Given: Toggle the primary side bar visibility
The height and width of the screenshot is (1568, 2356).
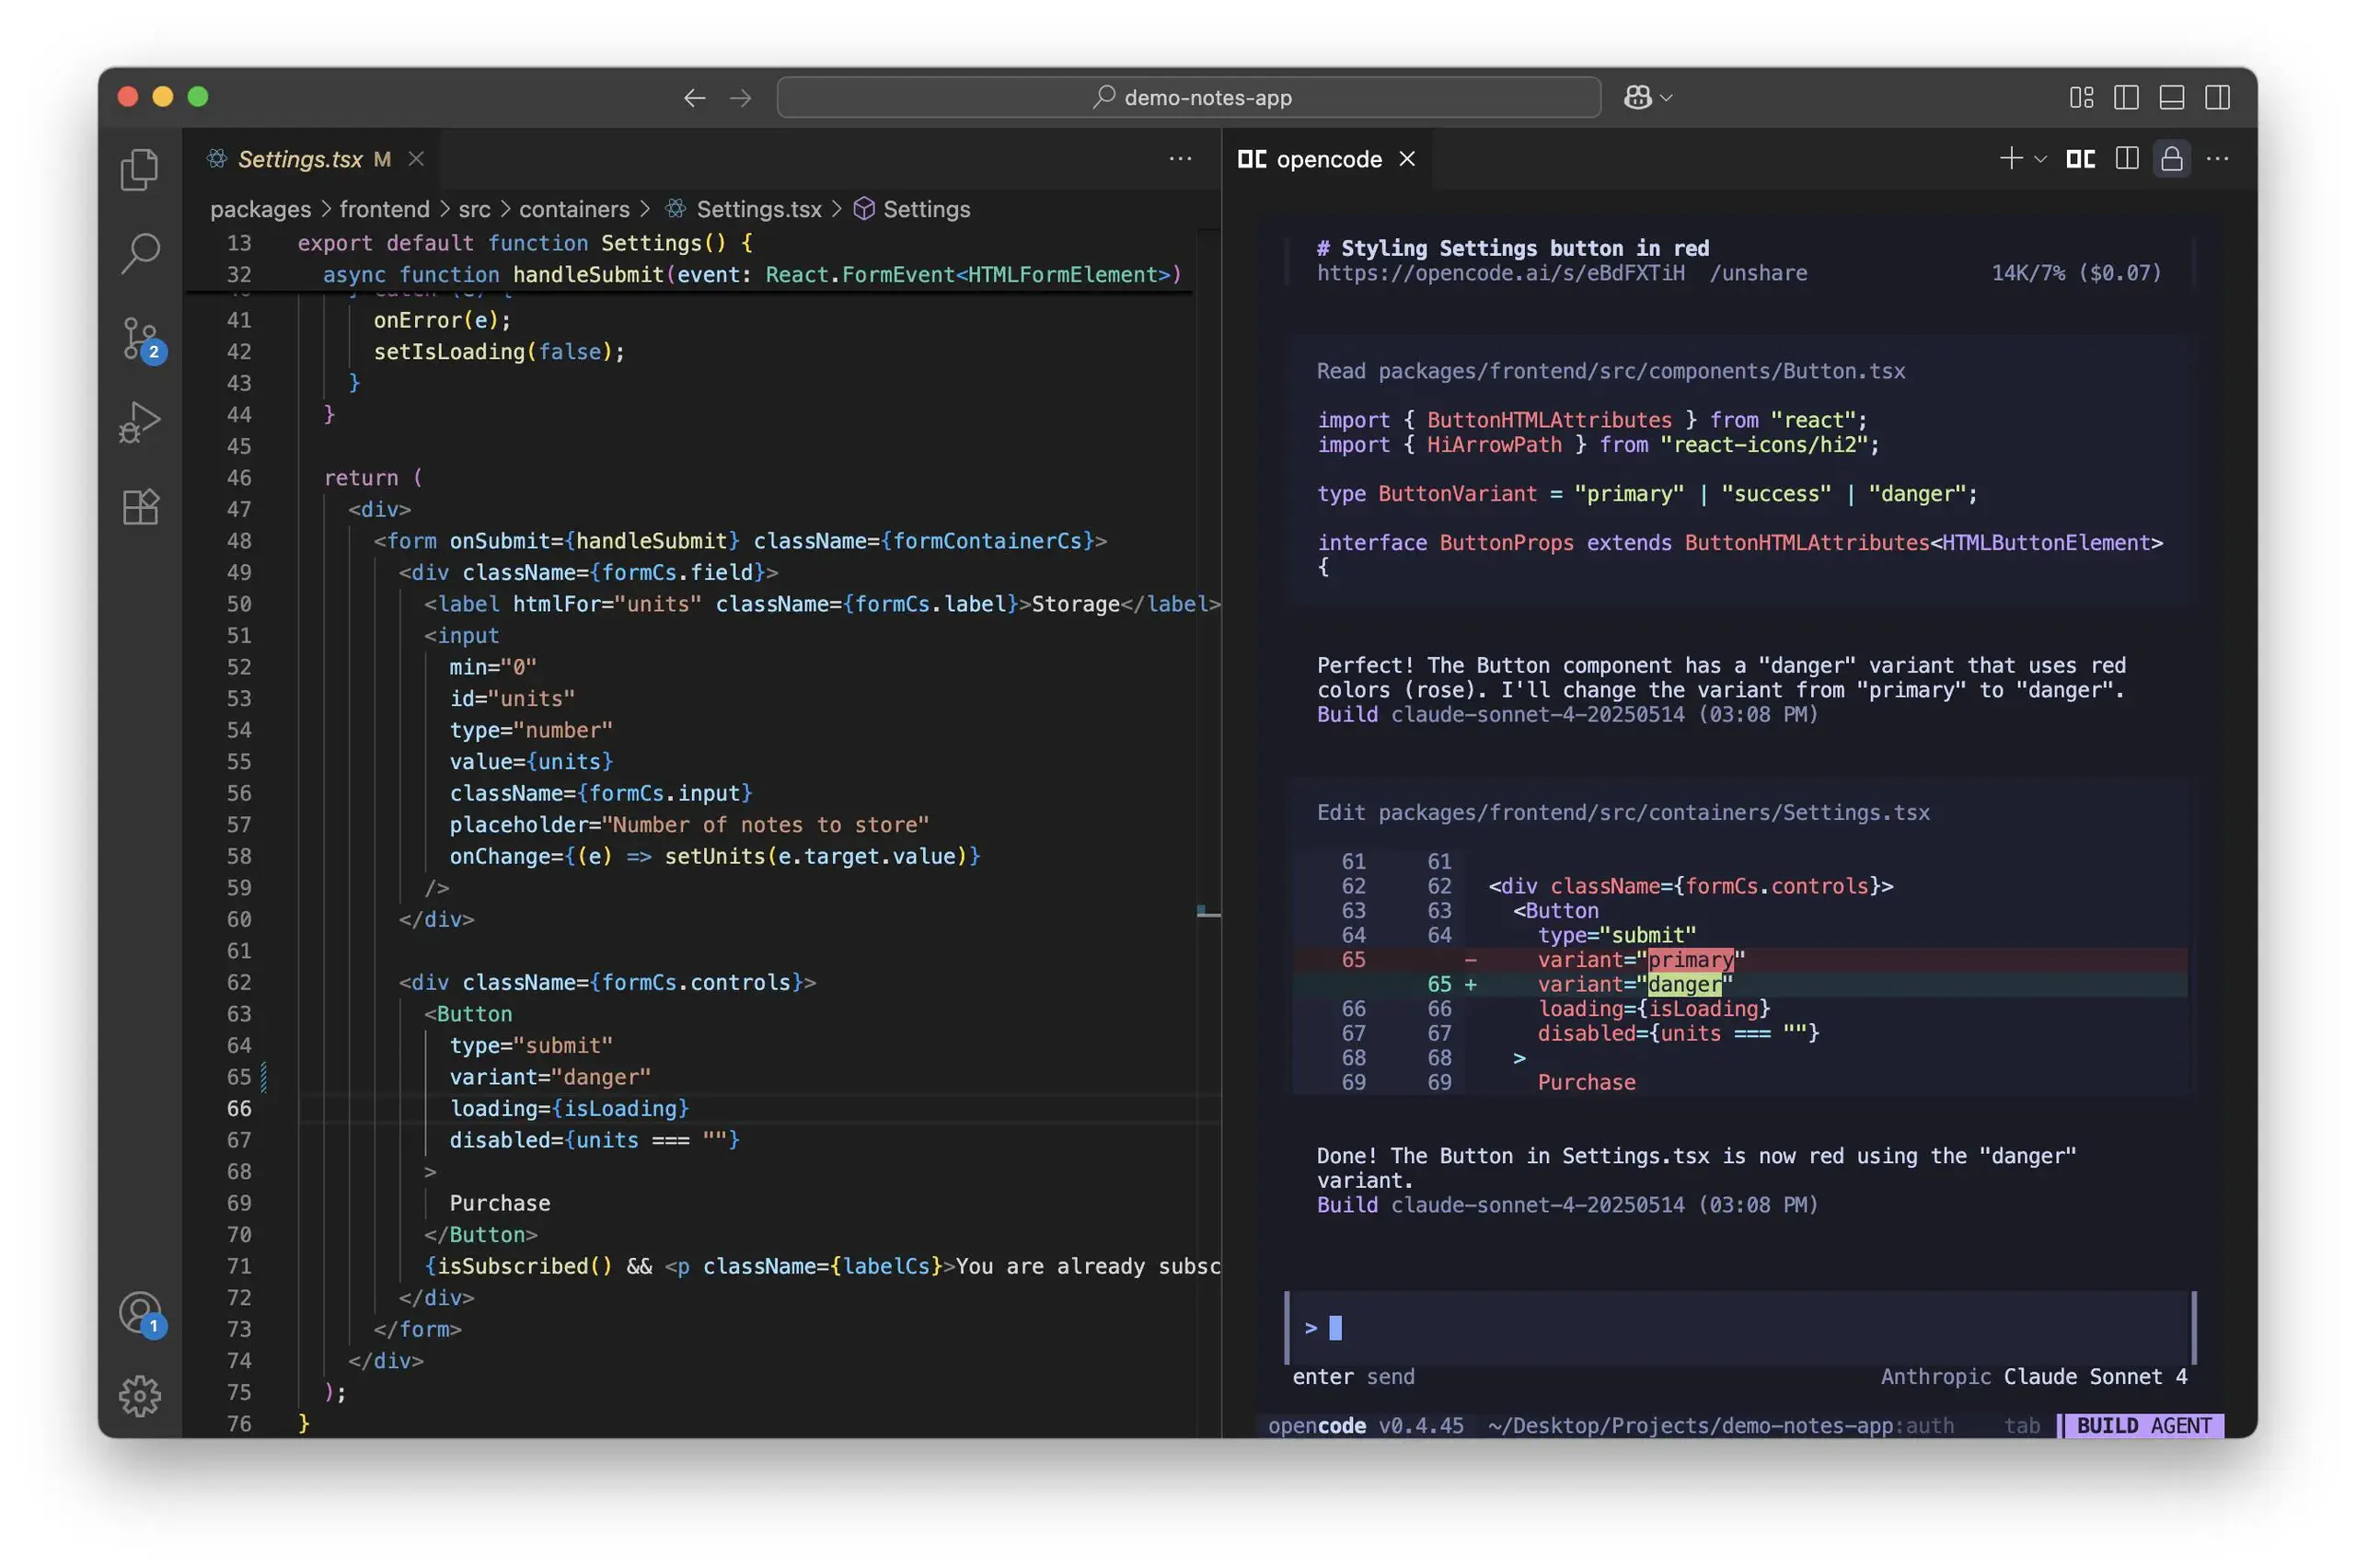Looking at the screenshot, I should [2126, 97].
